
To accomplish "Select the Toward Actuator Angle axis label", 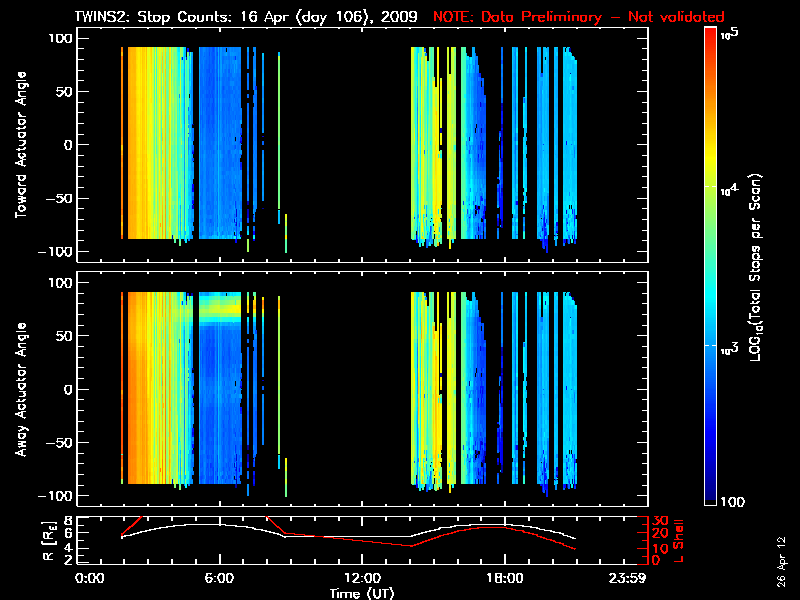I will point(20,146).
